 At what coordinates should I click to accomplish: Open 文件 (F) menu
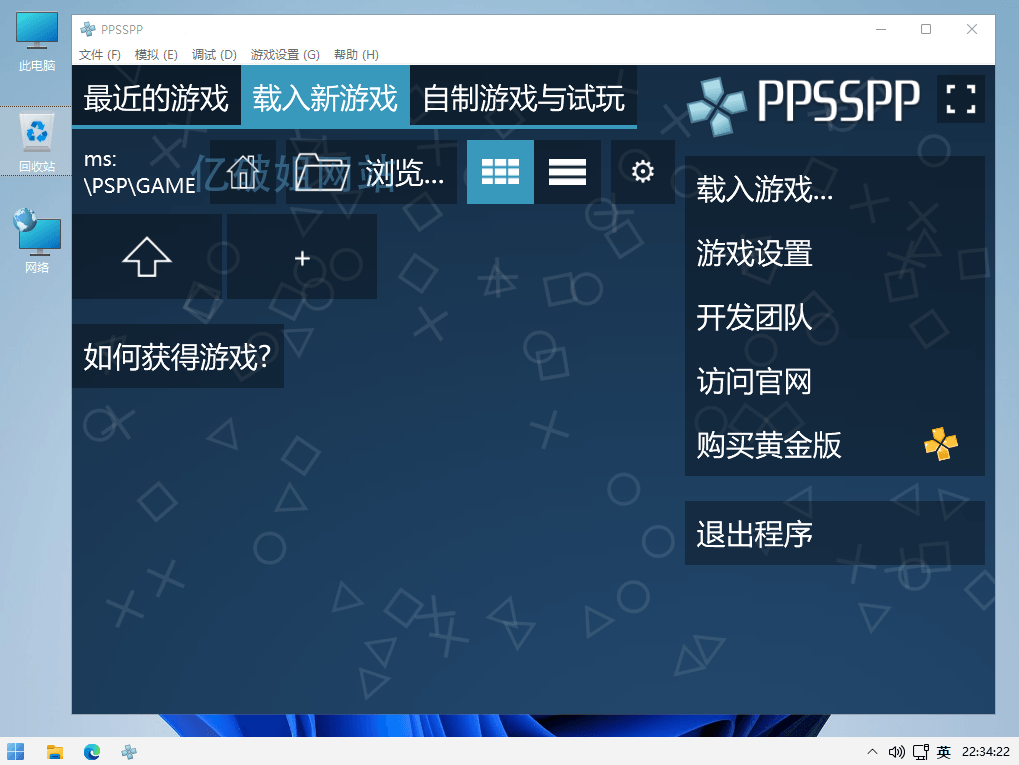100,55
